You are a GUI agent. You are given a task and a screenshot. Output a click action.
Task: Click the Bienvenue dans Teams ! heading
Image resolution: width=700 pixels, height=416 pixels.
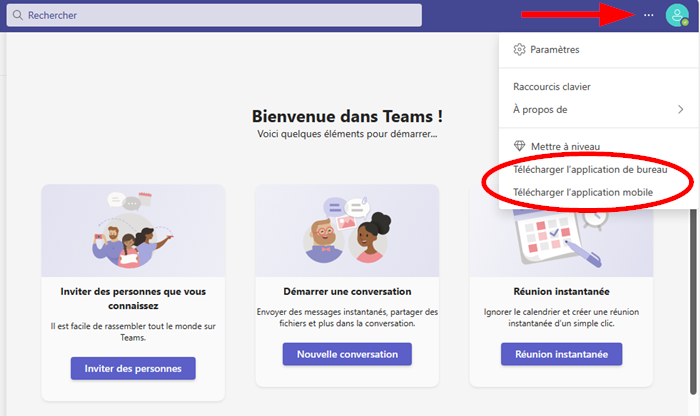347,116
